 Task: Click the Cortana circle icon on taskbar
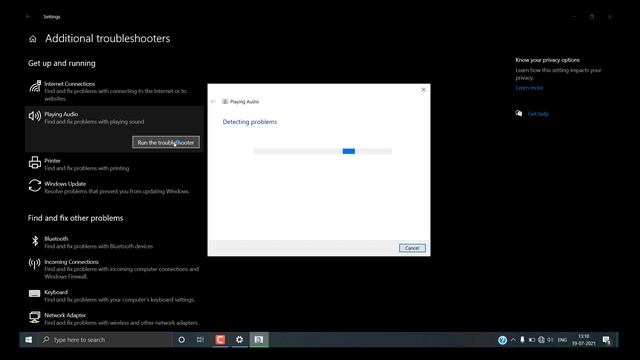tap(182, 340)
